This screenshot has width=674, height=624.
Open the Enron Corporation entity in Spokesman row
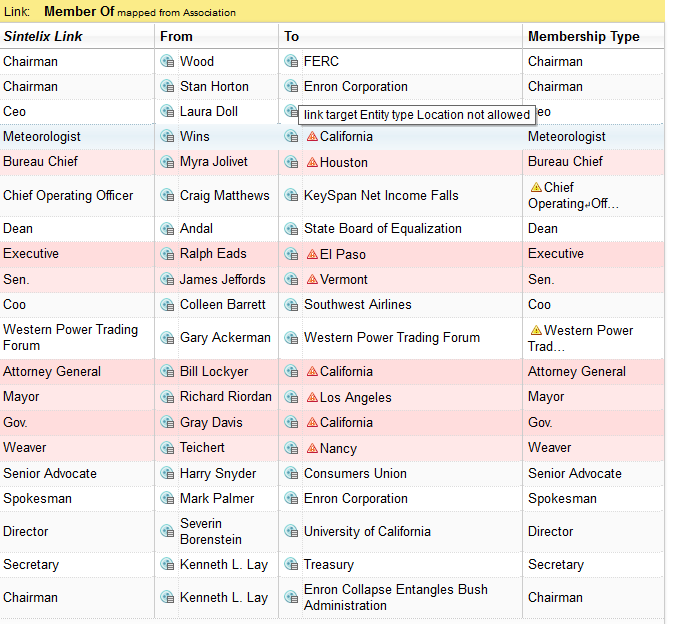[x=355, y=498]
